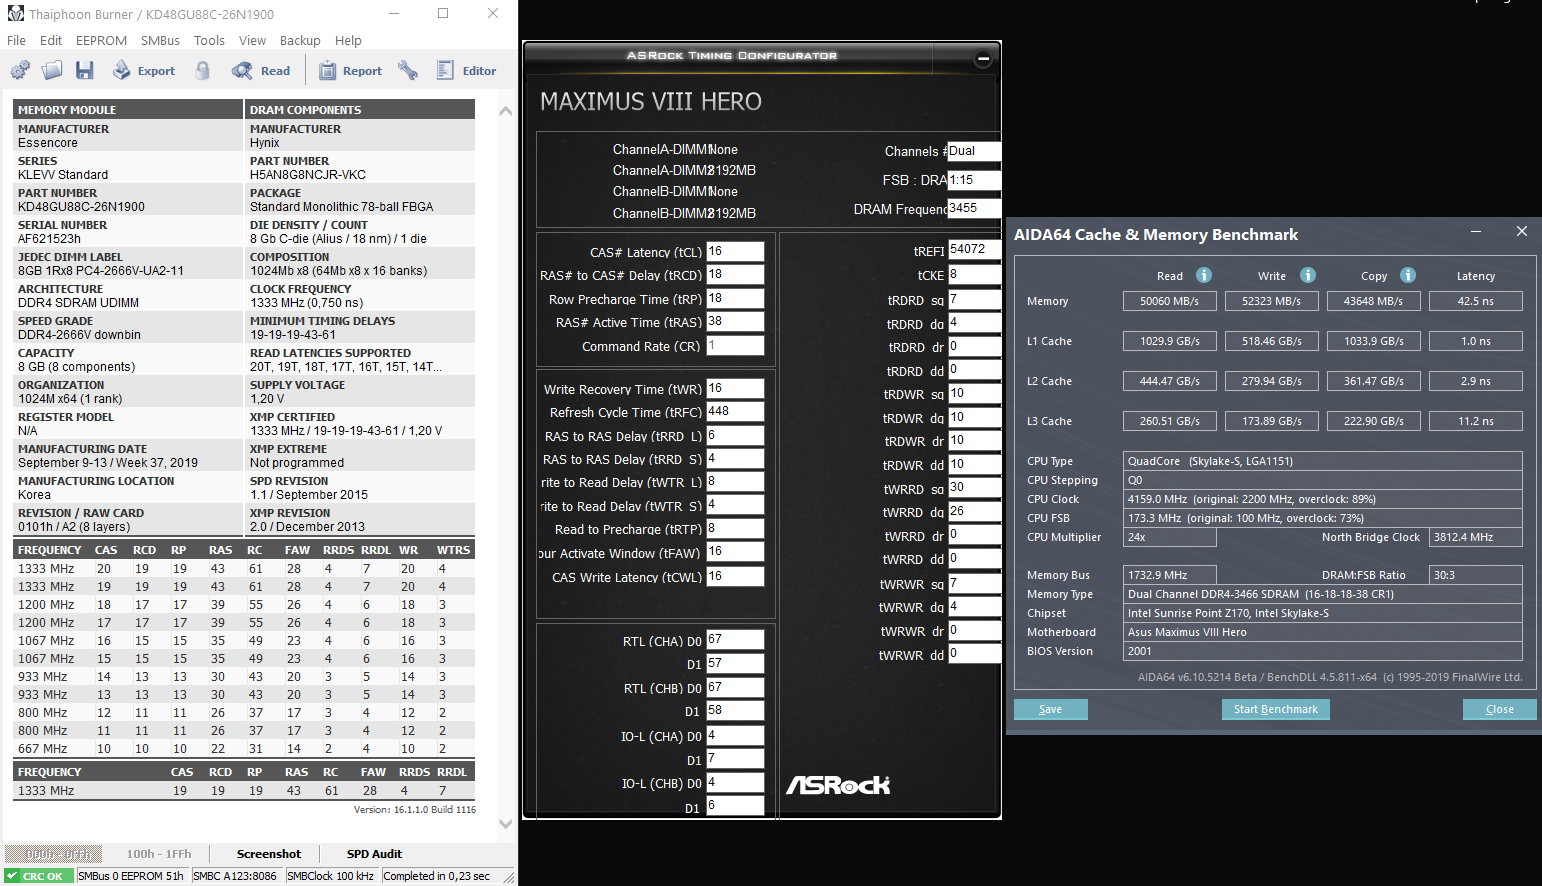Click the padlock icon in Thaiphoon toolbar
1542x886 pixels.
[203, 70]
